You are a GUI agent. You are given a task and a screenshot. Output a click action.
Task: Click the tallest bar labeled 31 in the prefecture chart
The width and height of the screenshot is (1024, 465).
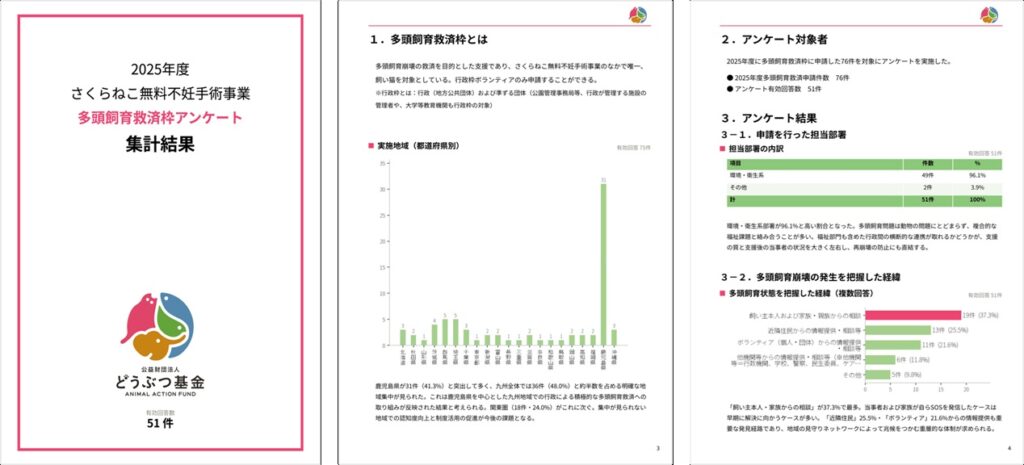603,265
